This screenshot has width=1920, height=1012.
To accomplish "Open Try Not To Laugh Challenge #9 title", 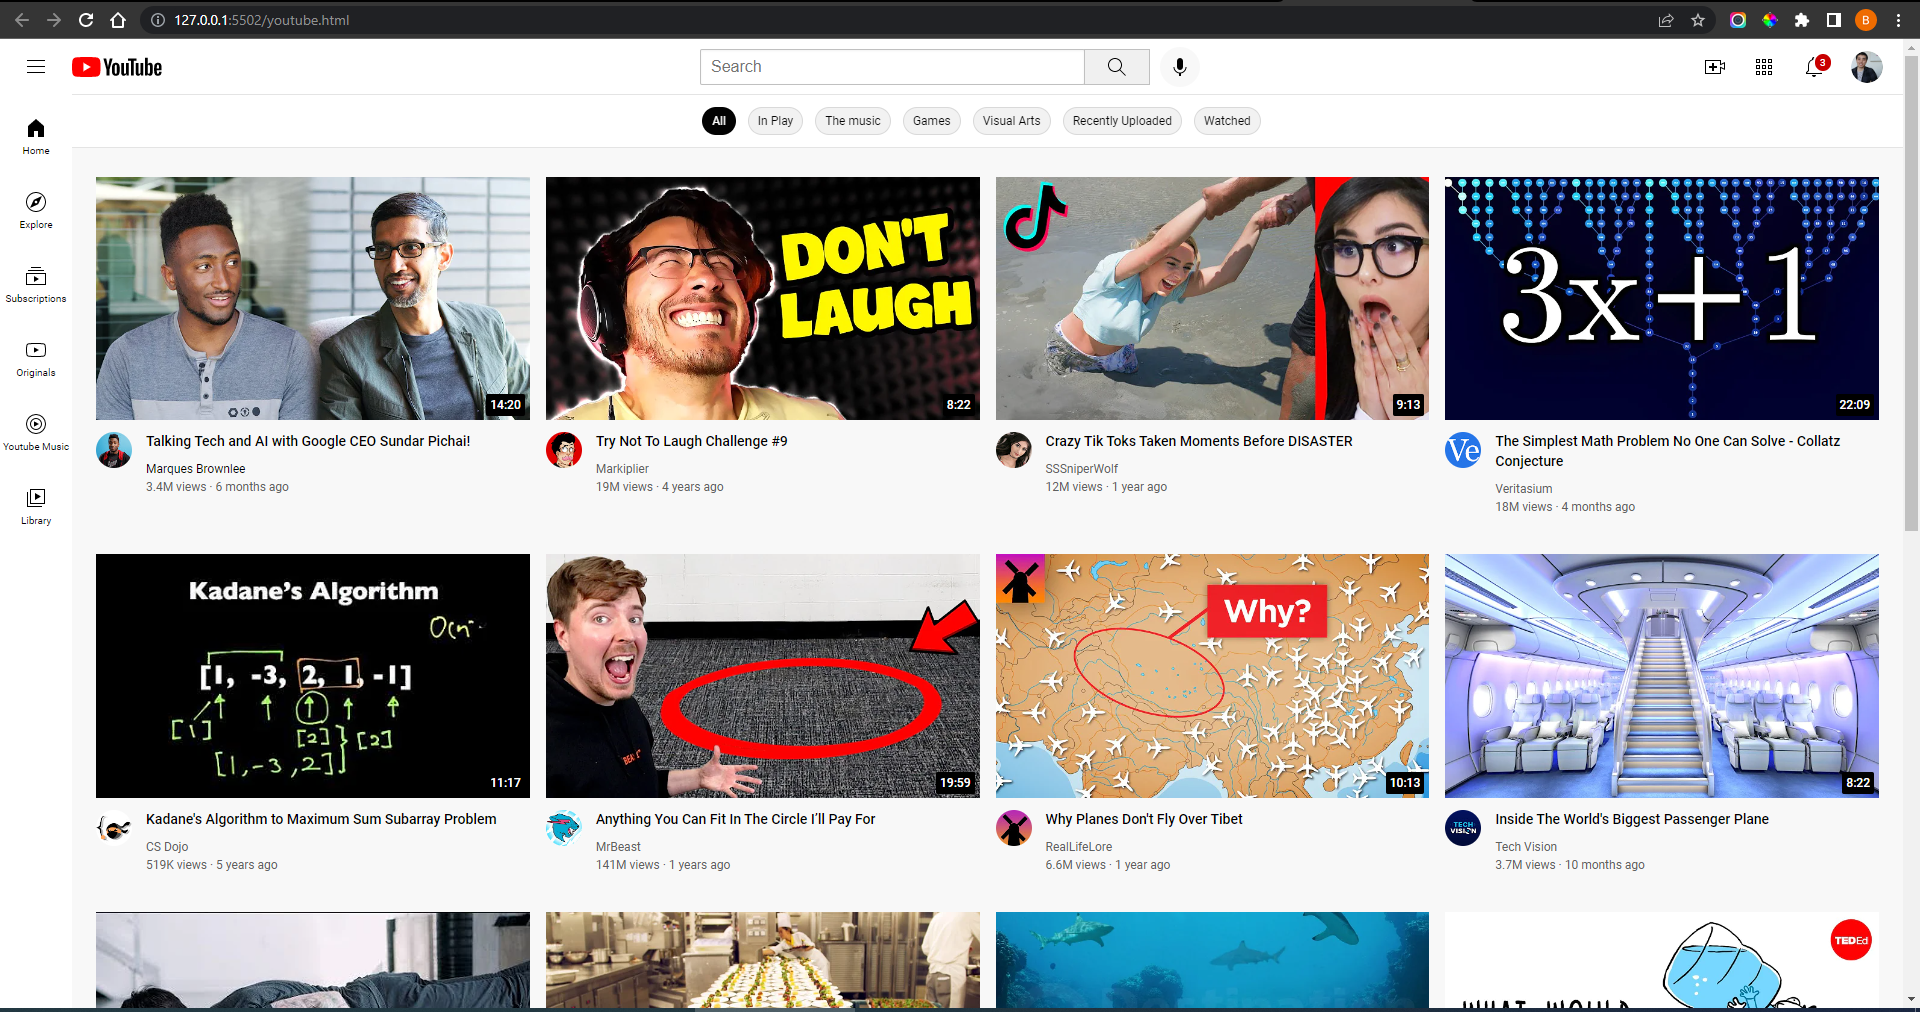I will pyautogui.click(x=692, y=441).
